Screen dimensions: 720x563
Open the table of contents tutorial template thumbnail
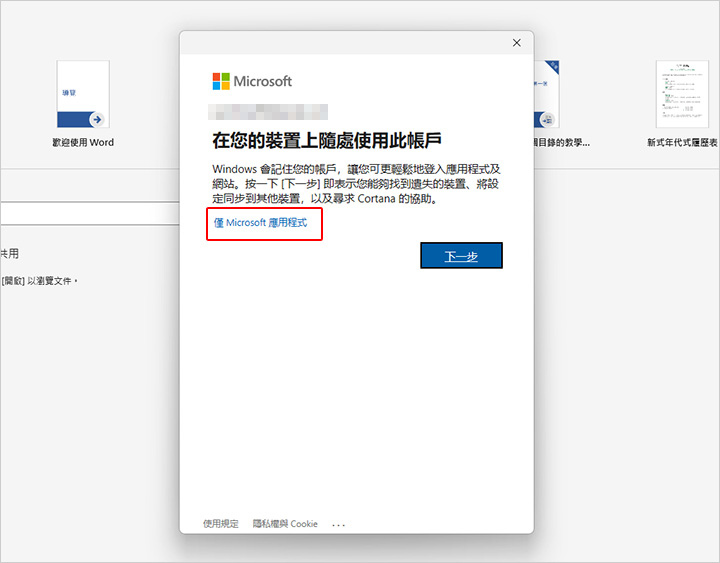coord(546,94)
